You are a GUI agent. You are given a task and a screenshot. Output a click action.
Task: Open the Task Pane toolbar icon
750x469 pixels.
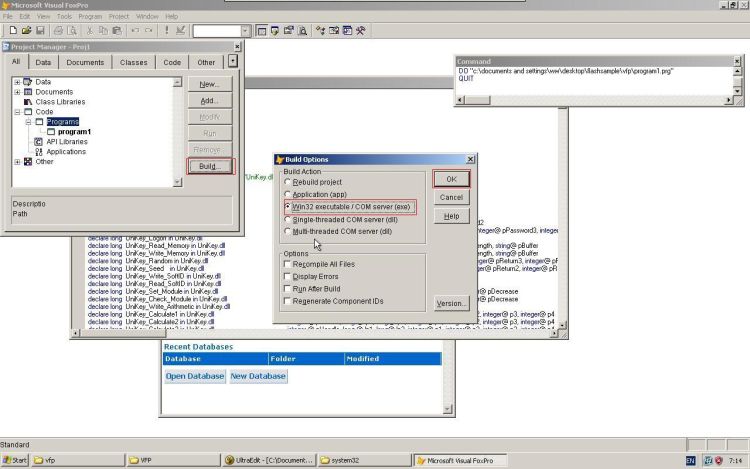pyautogui.click(x=347, y=31)
